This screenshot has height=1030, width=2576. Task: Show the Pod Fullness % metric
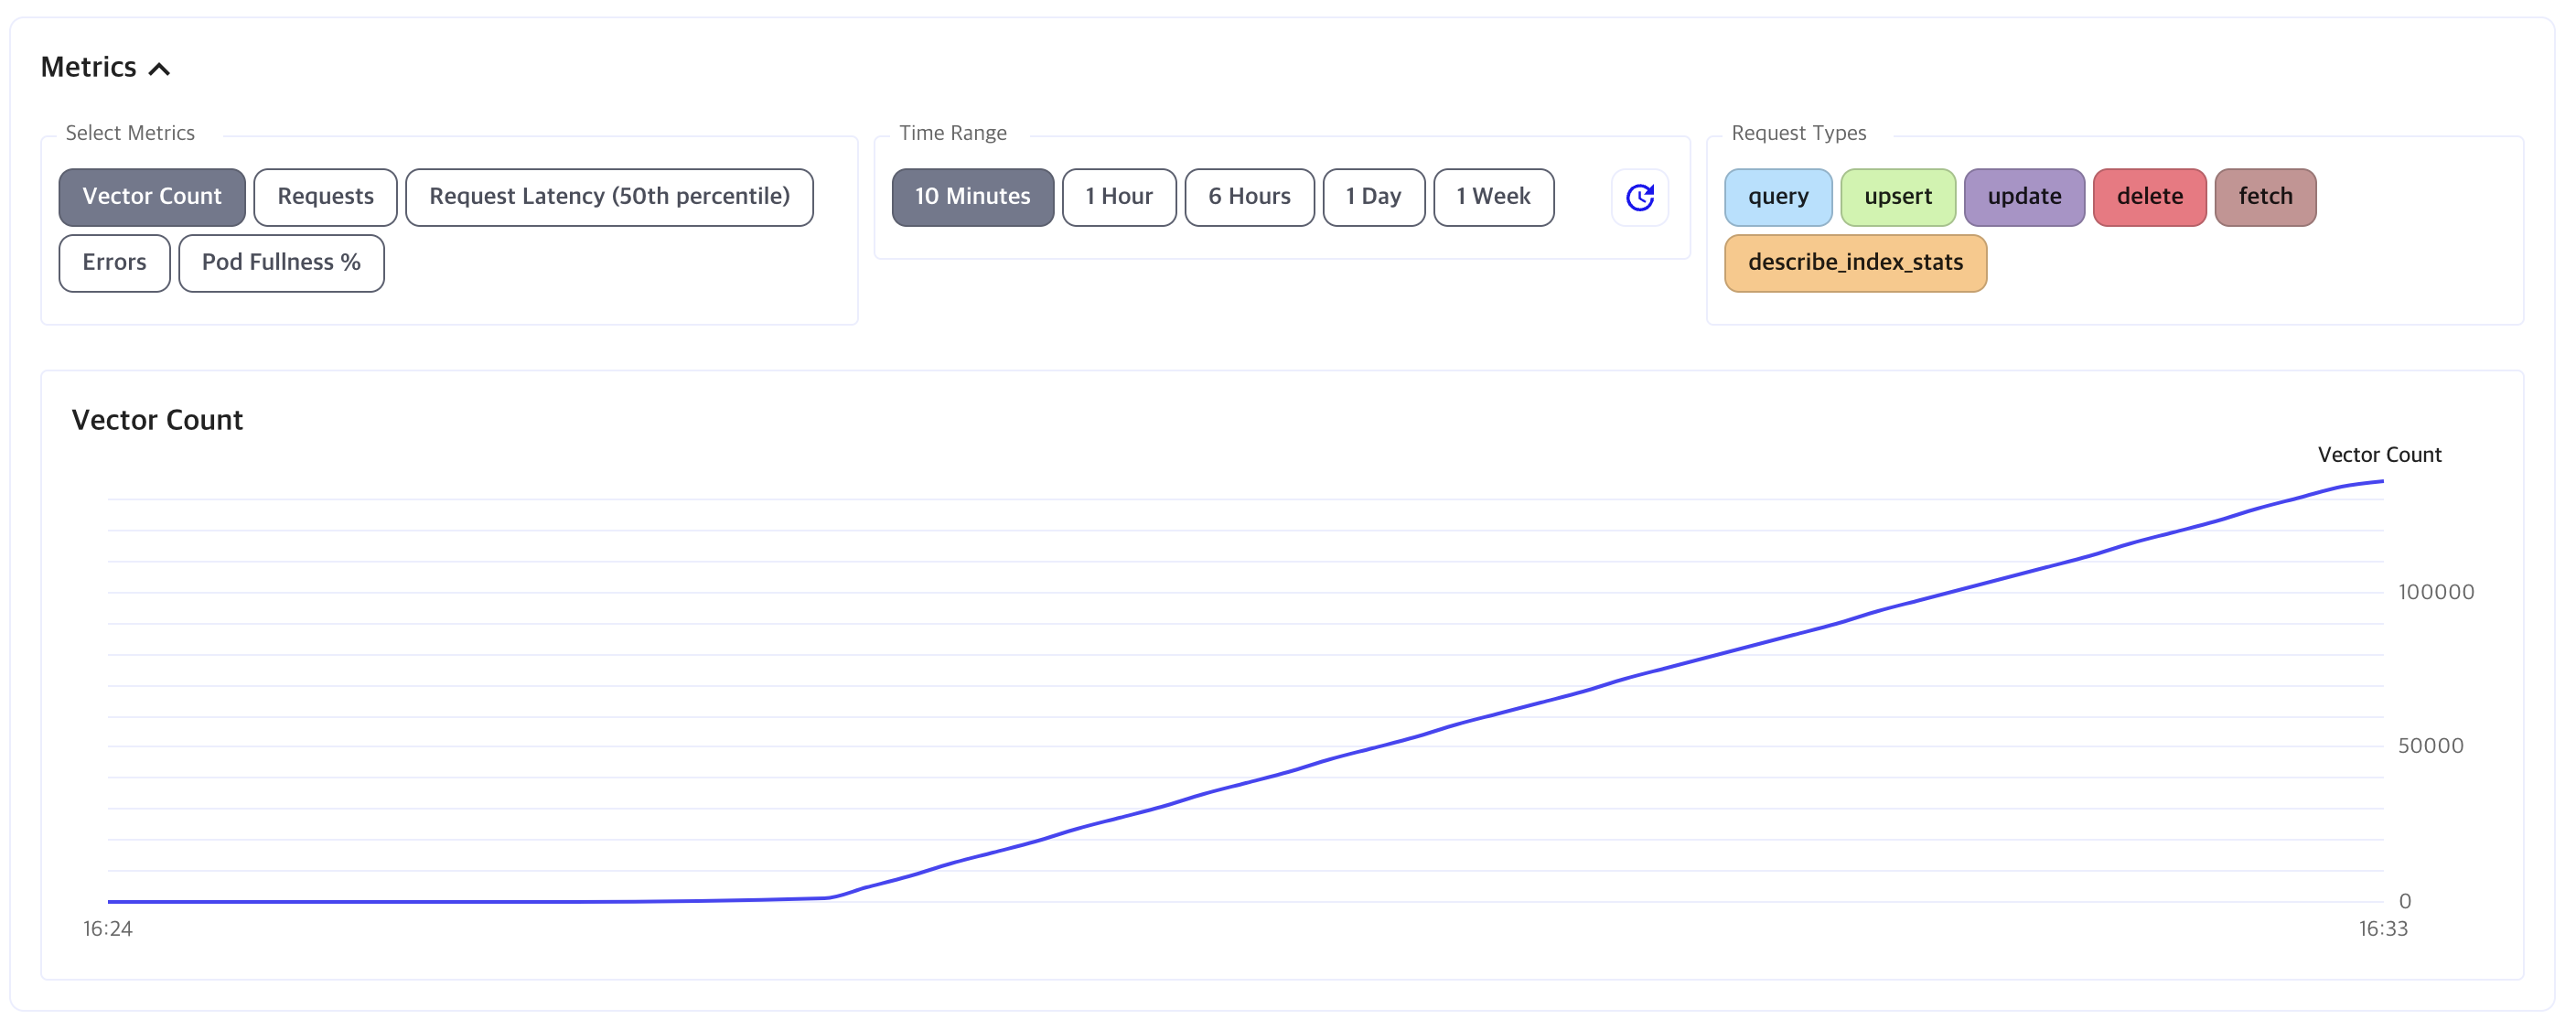click(x=281, y=263)
